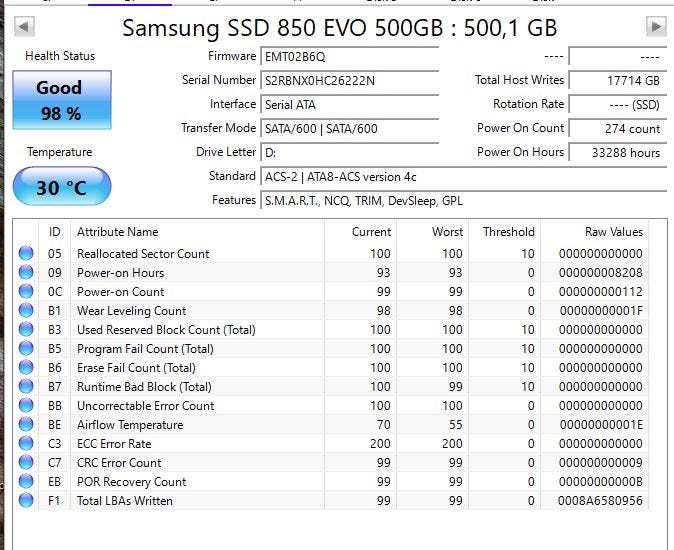Click the Health Status label
Image resolution: width=674 pixels, height=550 pixels.
point(60,56)
